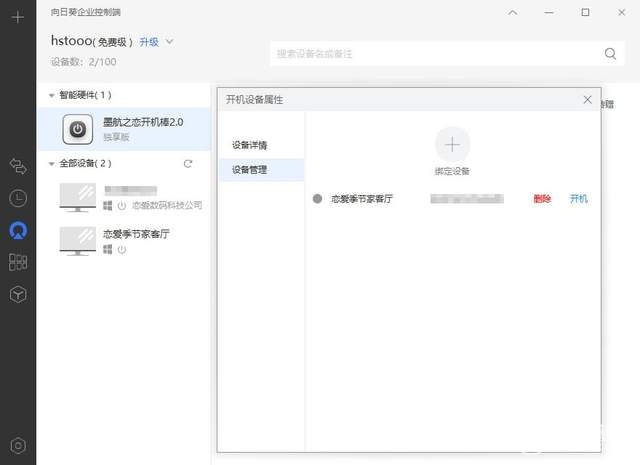Collapse the 智能硬件(1) group

[51, 96]
